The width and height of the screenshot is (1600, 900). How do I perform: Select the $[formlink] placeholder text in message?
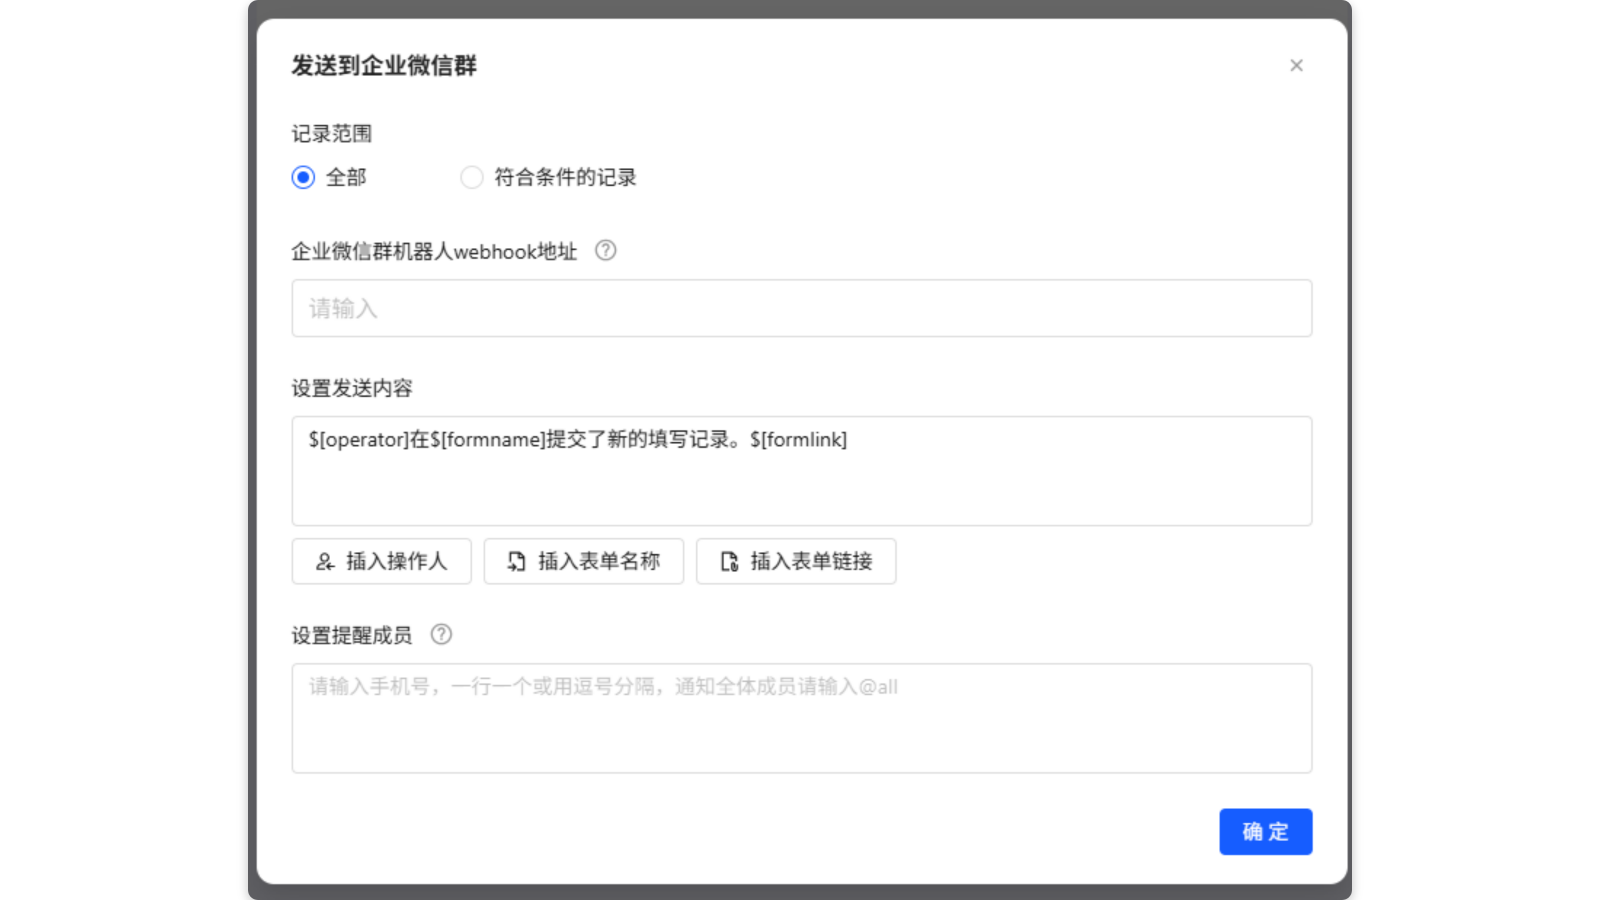[798, 439]
